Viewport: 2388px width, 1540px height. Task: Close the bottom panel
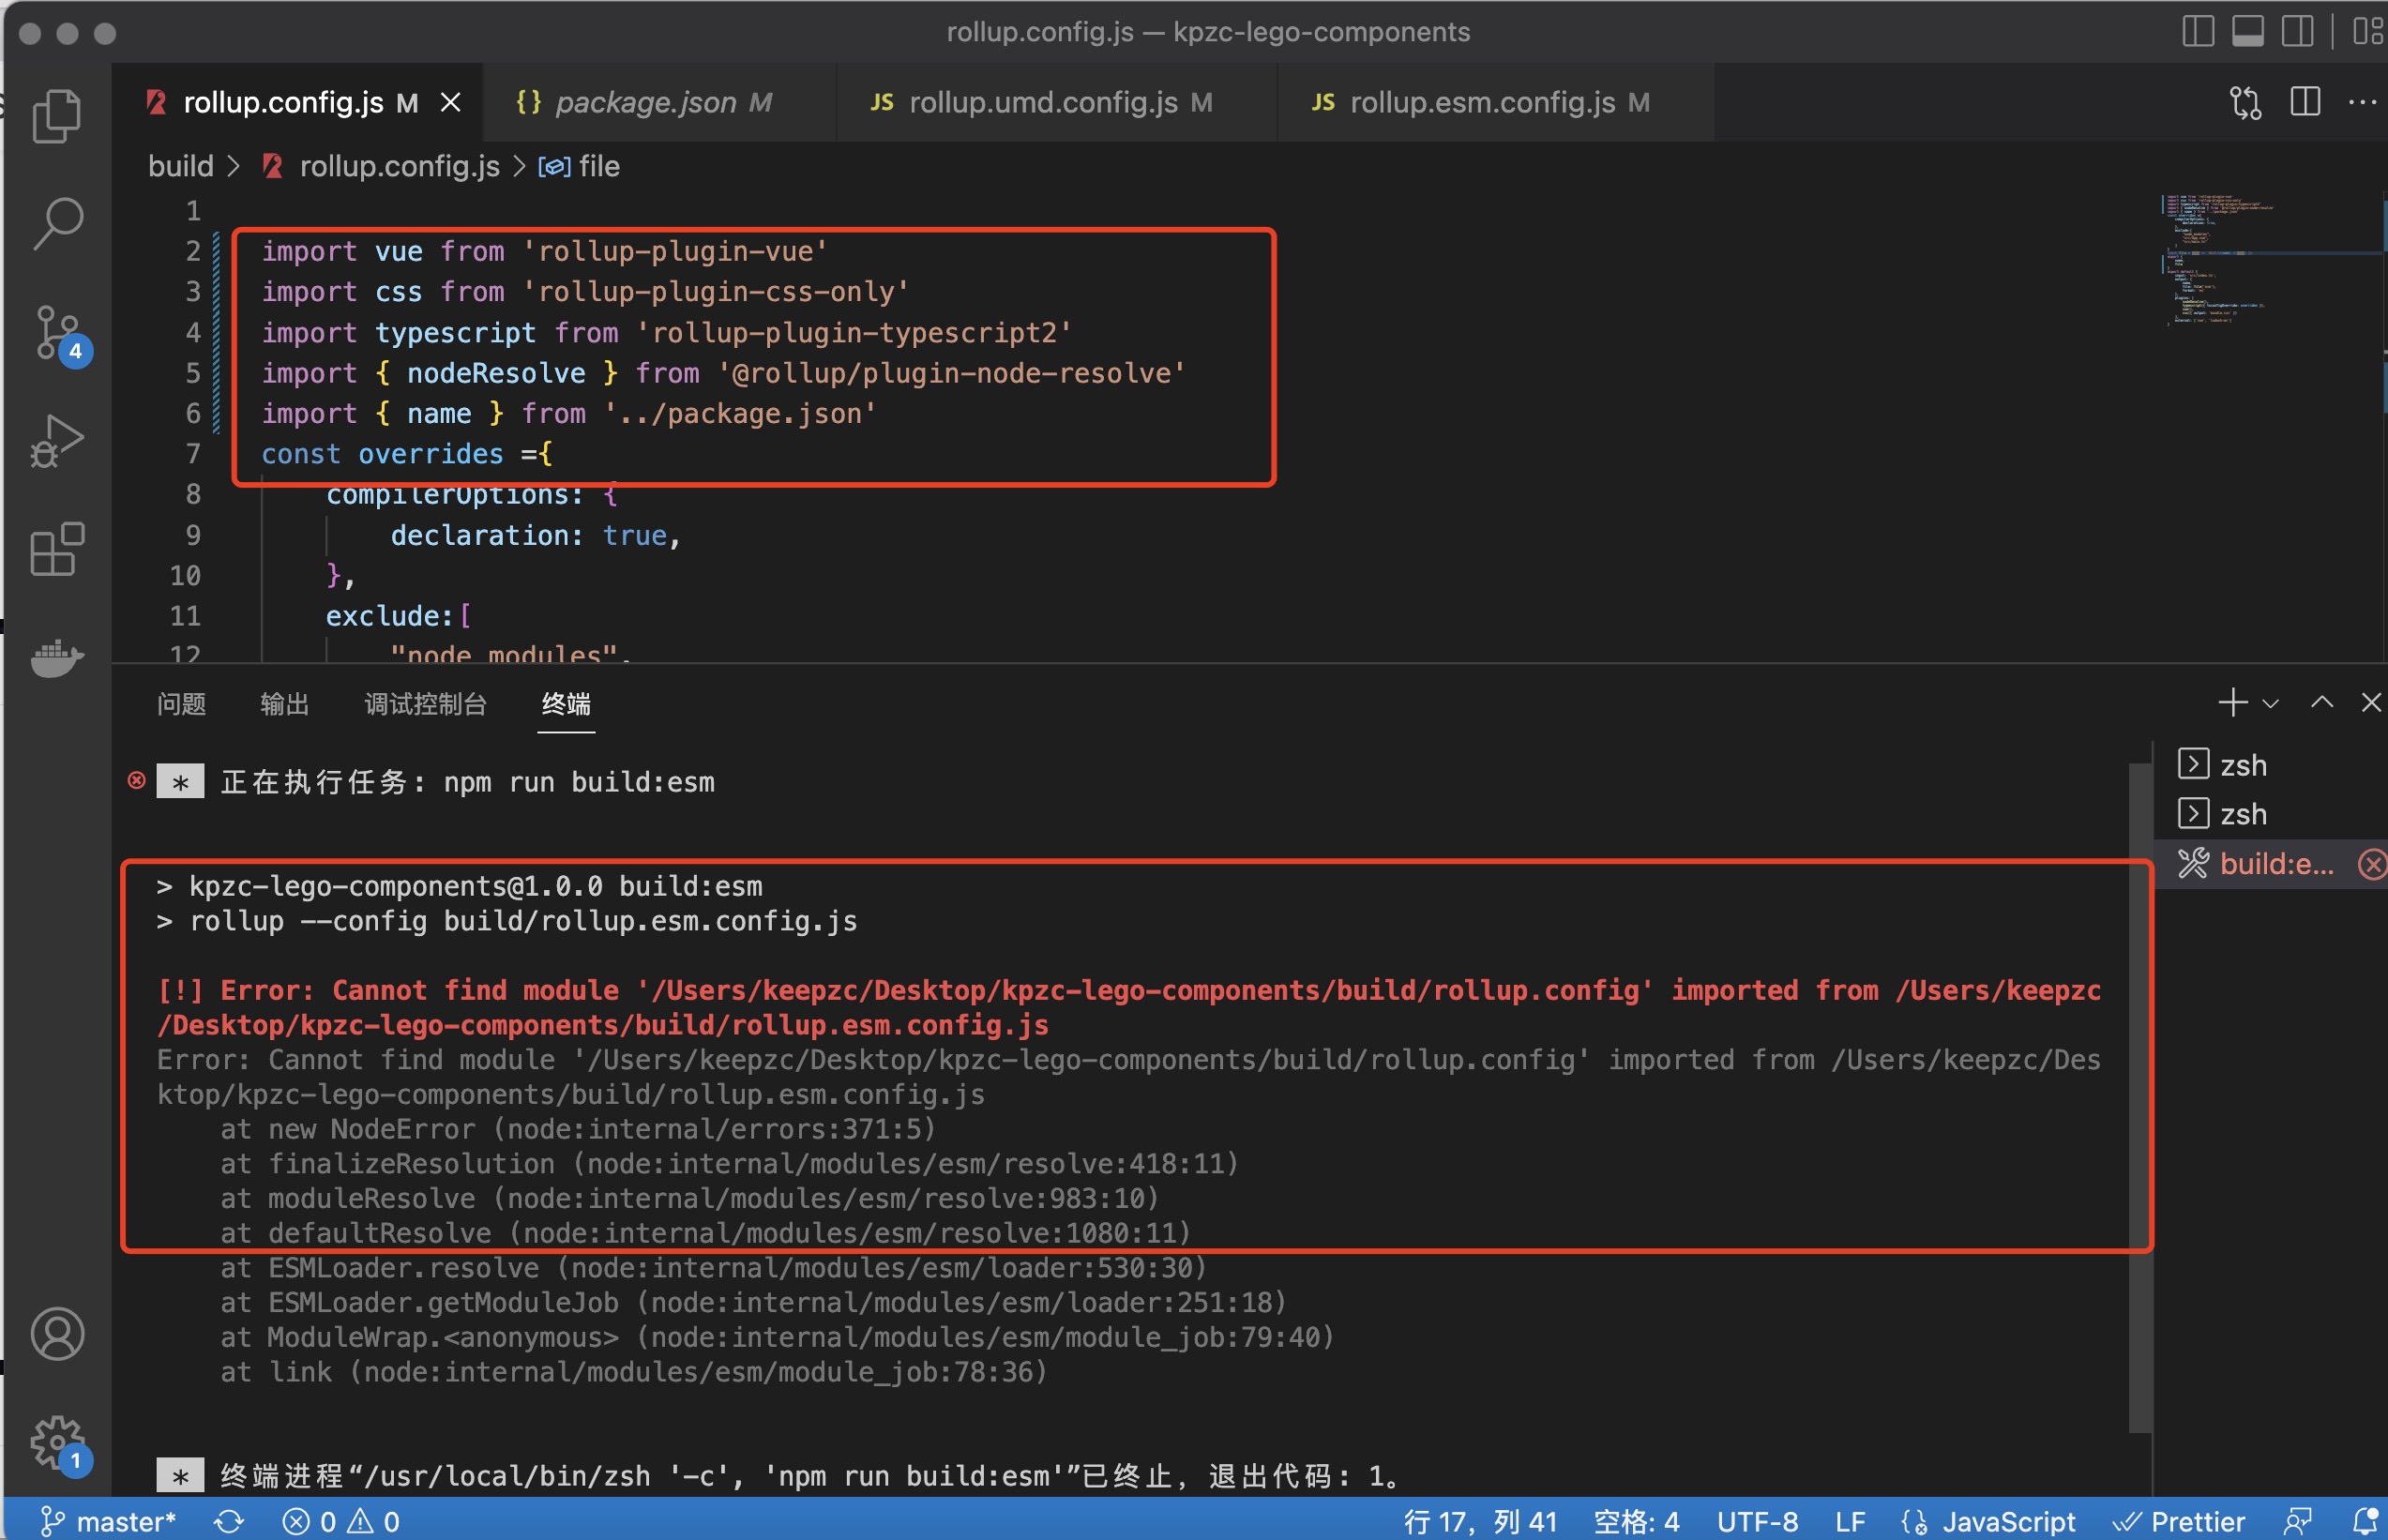coord(2371,702)
